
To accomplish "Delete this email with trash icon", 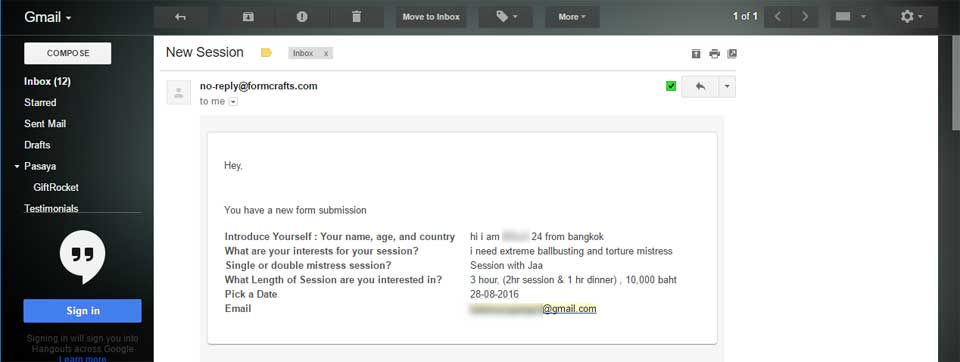I will pyautogui.click(x=356, y=17).
